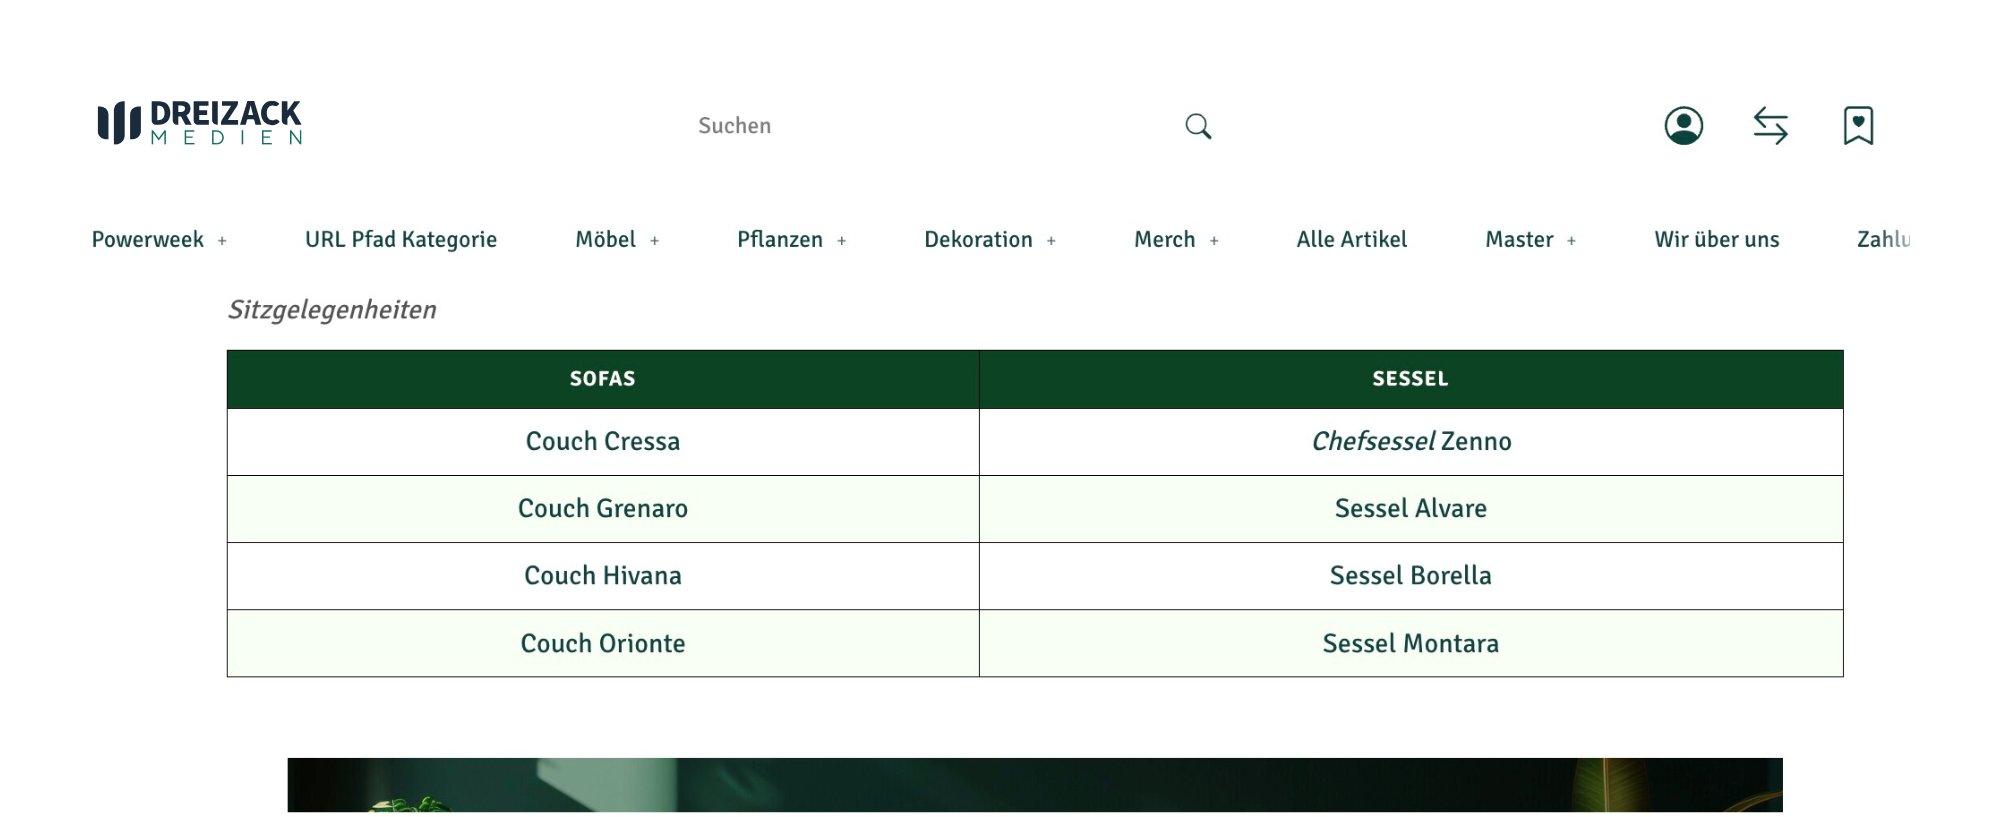Open Wir über uns page
The width and height of the screenshot is (2000, 817).
click(x=1717, y=240)
